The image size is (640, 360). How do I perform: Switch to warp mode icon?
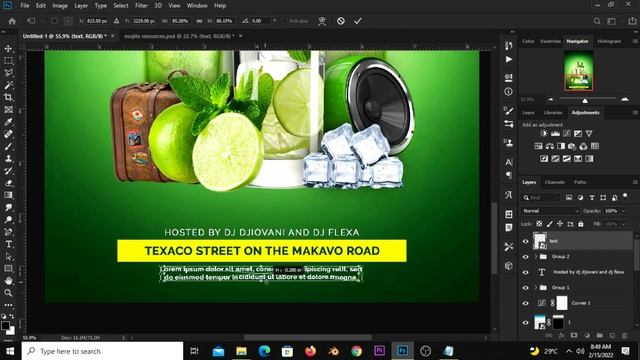tap(322, 21)
